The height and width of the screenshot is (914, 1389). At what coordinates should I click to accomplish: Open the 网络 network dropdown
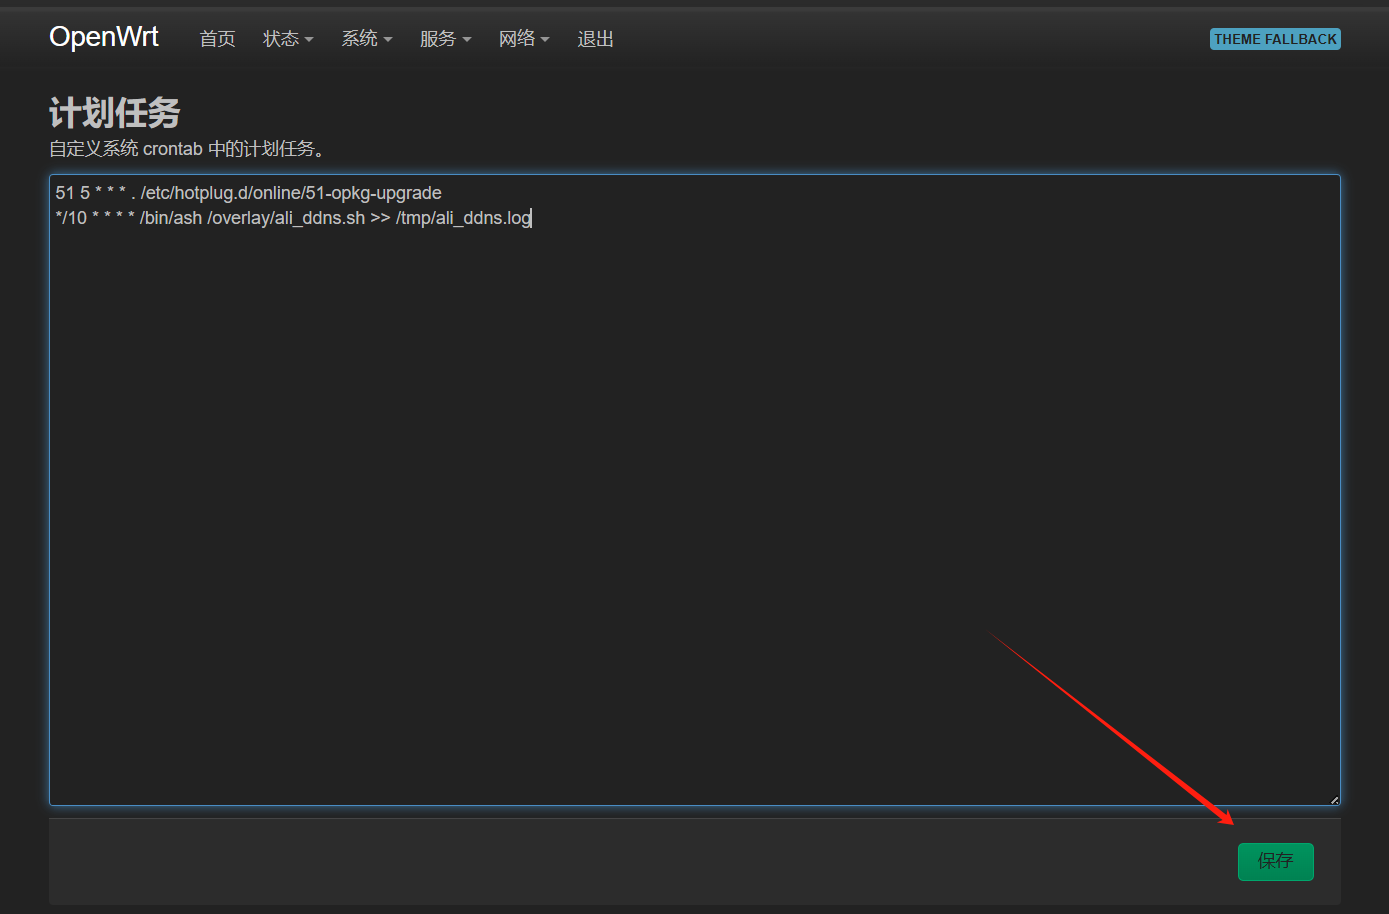[524, 39]
